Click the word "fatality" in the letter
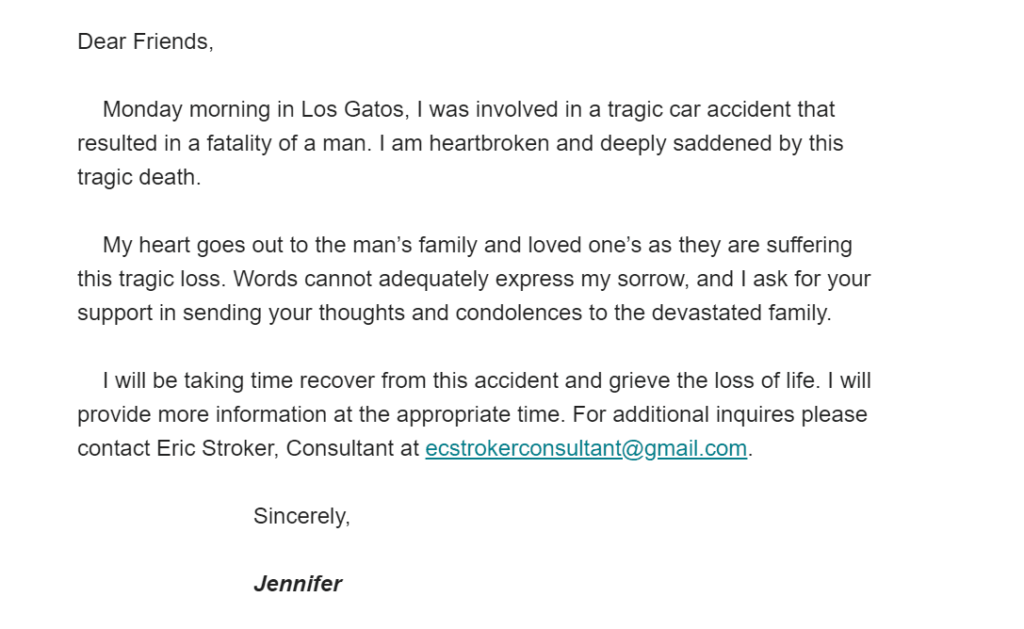Screen dimensions: 1024x629 [239, 144]
